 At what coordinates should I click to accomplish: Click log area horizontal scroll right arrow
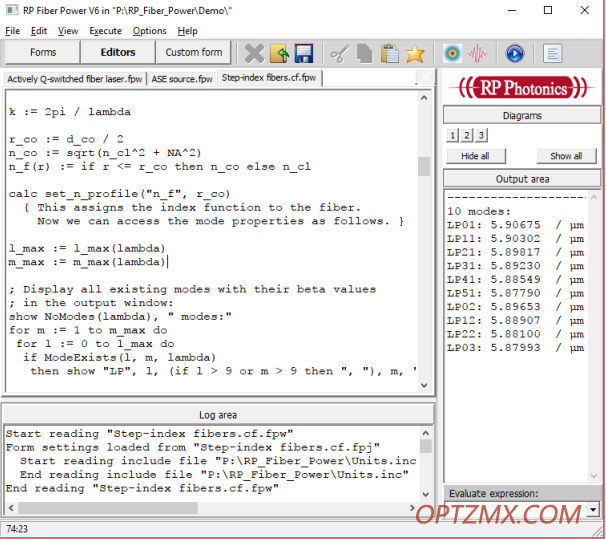click(x=412, y=508)
